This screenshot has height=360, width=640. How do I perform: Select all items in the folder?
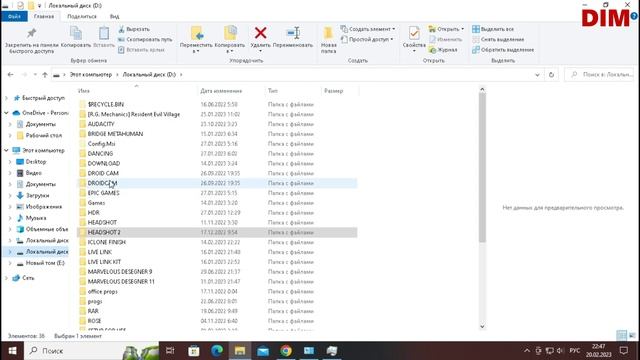tap(493, 29)
